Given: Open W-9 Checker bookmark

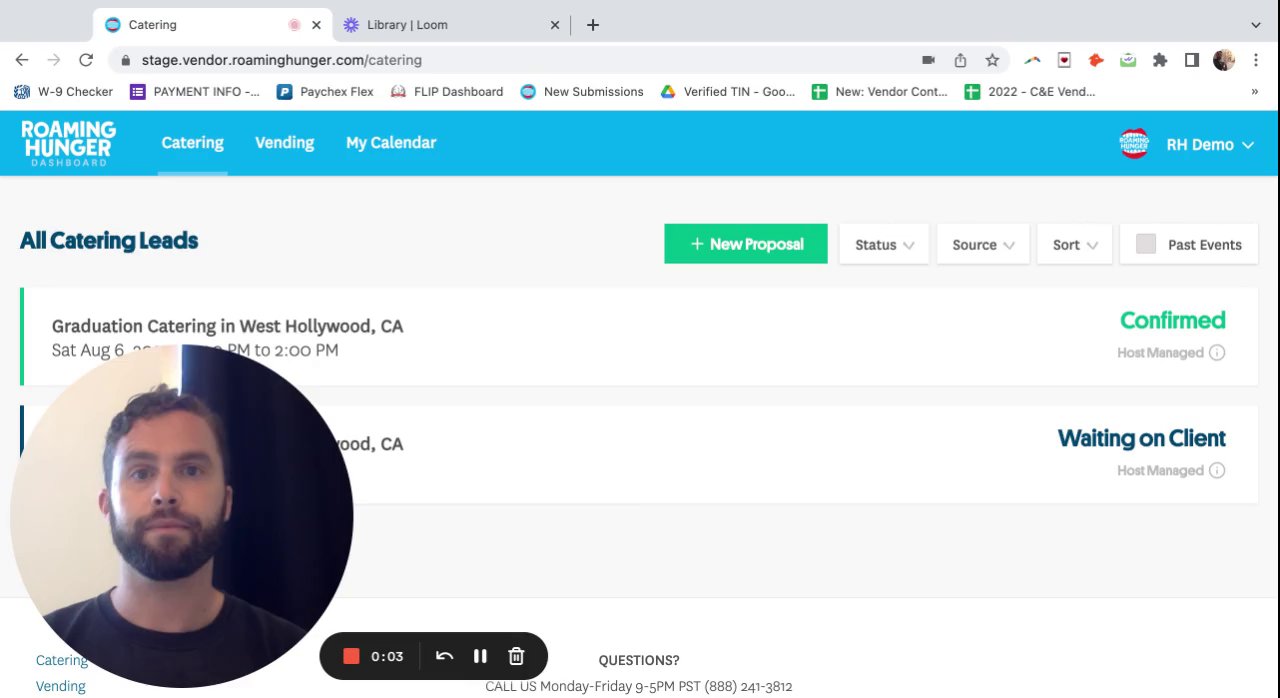Looking at the screenshot, I should tap(63, 91).
